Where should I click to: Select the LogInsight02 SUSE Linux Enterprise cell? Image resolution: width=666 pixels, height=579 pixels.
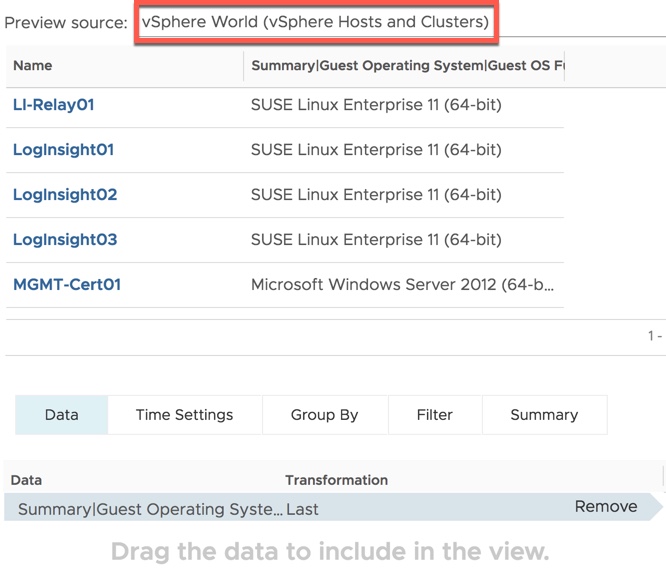tap(376, 195)
